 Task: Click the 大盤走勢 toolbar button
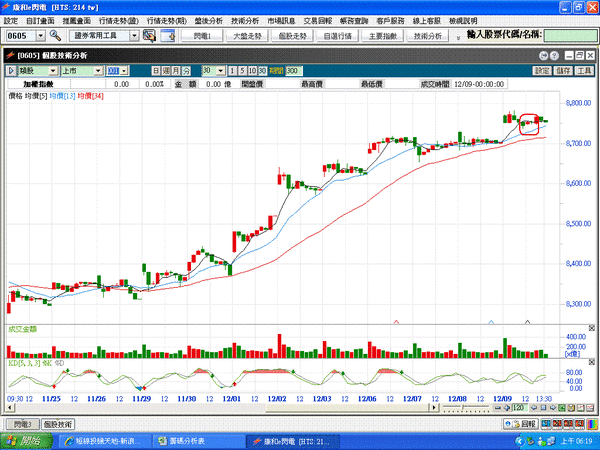[247, 36]
